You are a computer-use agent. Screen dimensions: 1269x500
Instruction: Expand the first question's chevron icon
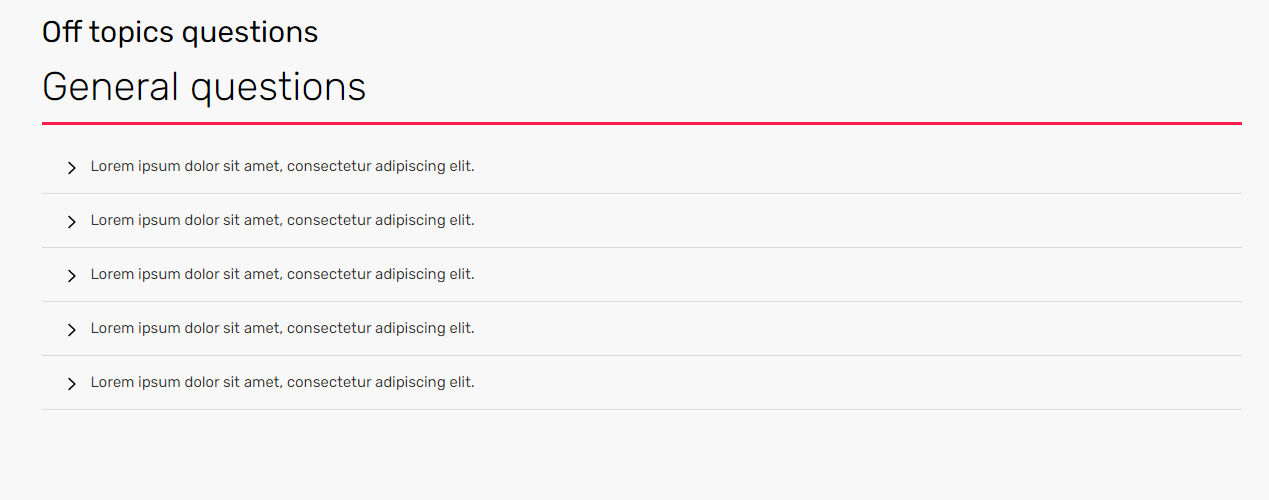coord(71,168)
